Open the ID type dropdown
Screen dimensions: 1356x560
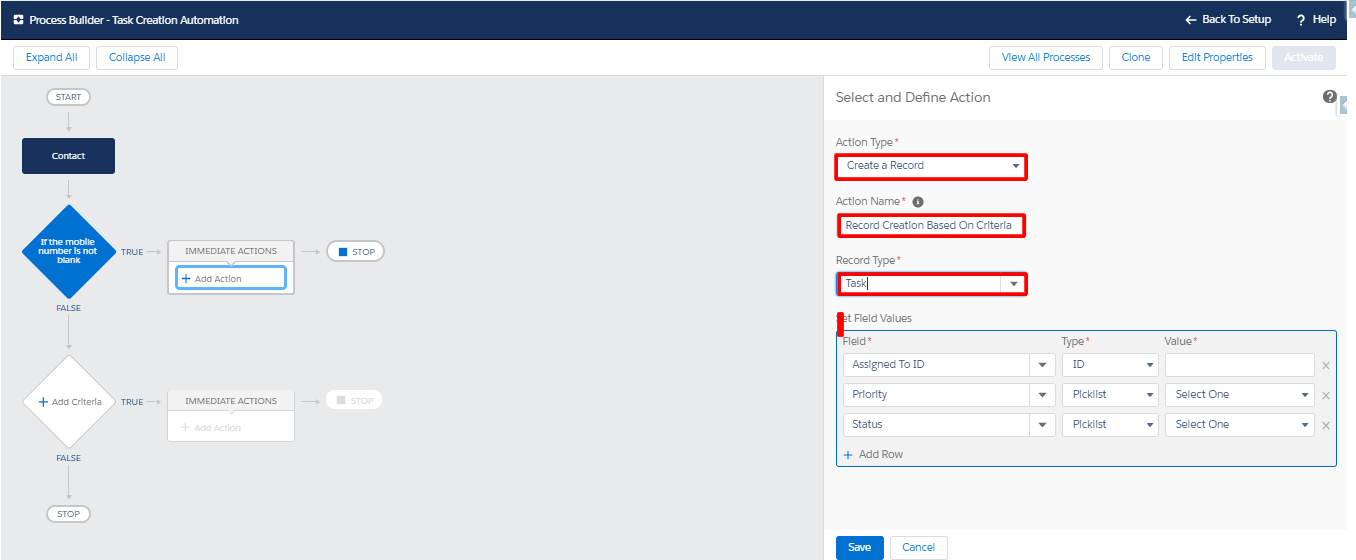(1110, 365)
